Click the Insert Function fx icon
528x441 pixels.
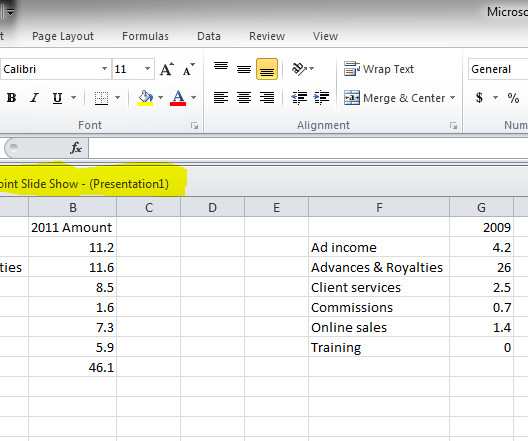point(76,148)
